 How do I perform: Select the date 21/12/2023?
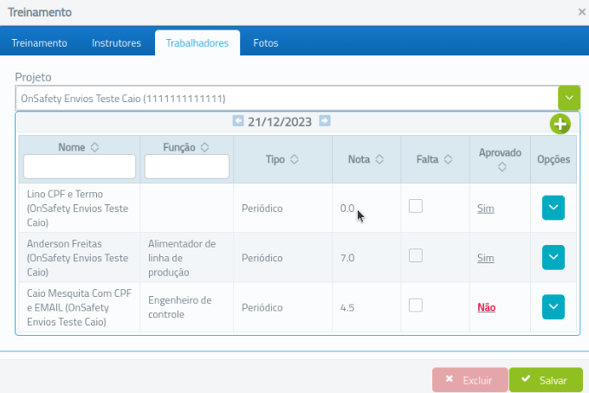tap(280, 122)
